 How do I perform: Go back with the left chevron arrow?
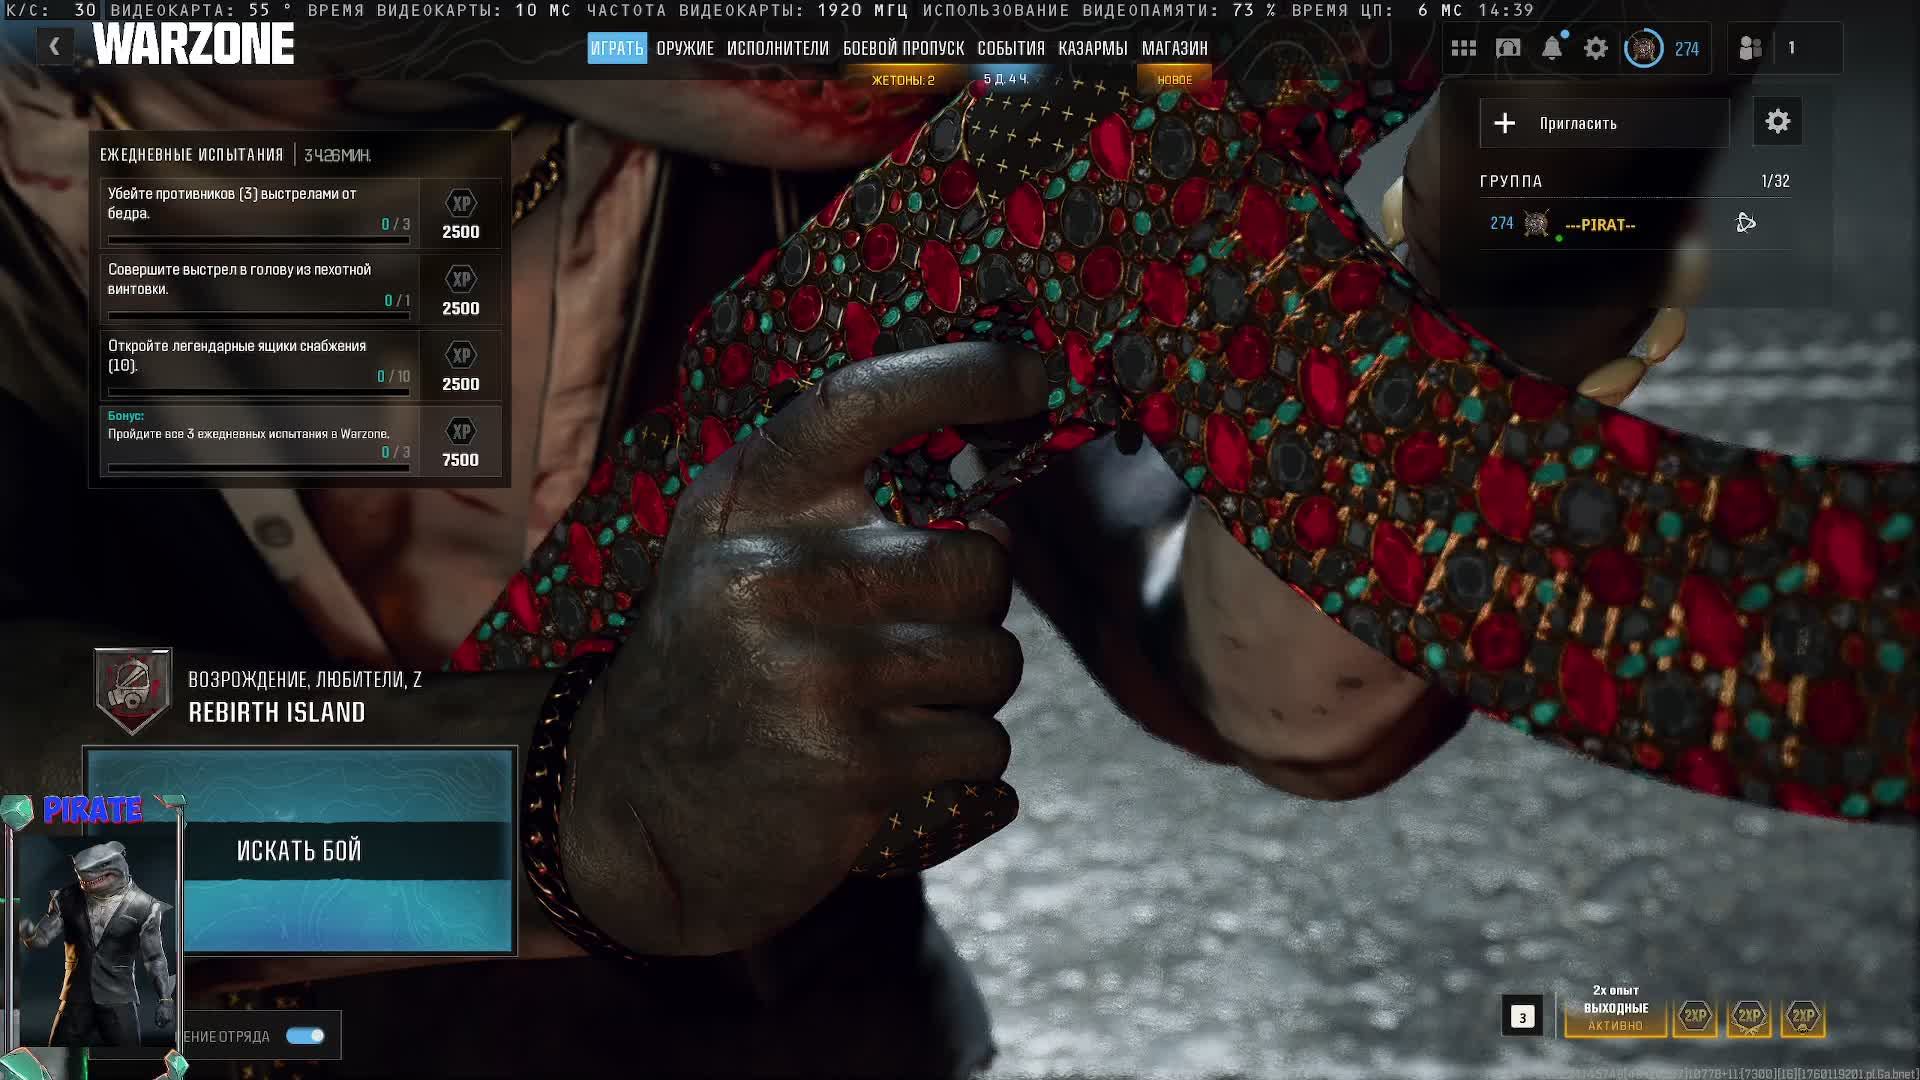pyautogui.click(x=55, y=46)
